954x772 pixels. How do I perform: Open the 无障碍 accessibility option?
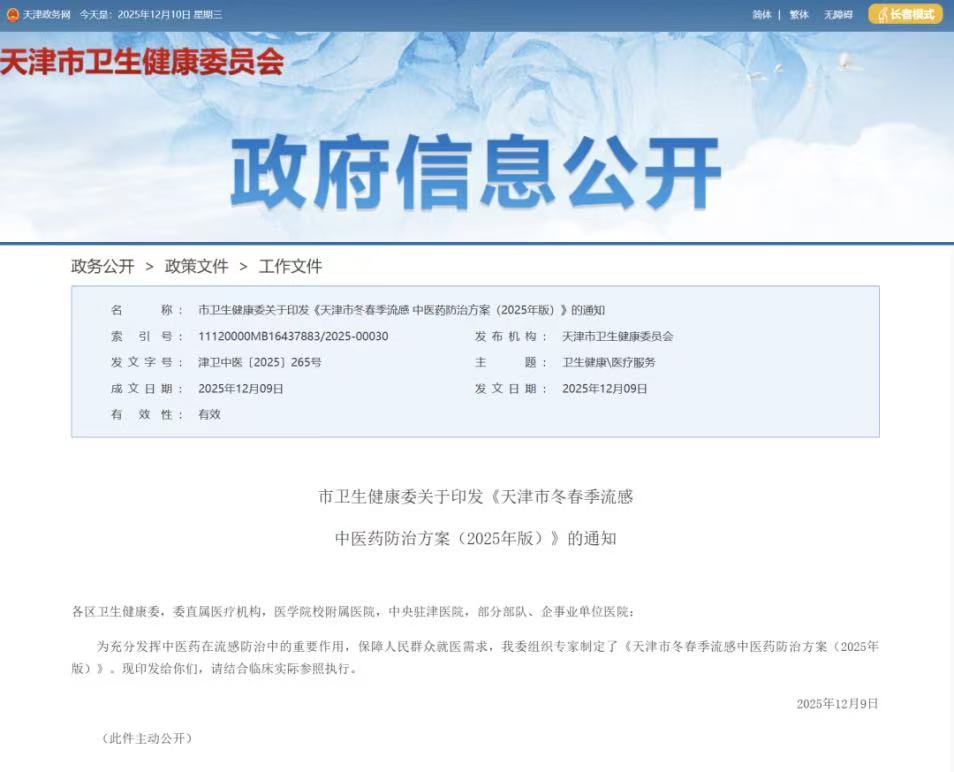click(x=838, y=15)
